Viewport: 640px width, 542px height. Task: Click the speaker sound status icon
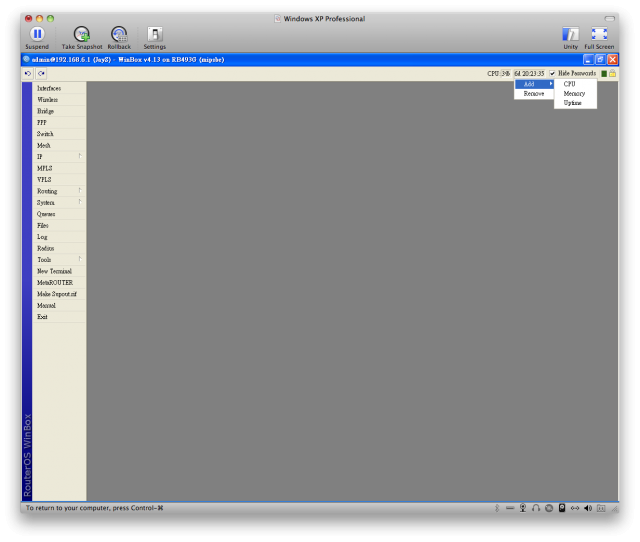(x=588, y=508)
